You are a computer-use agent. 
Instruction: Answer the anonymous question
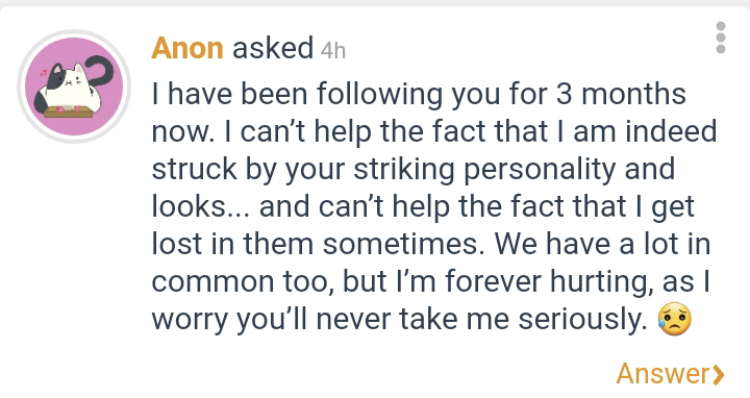point(670,374)
